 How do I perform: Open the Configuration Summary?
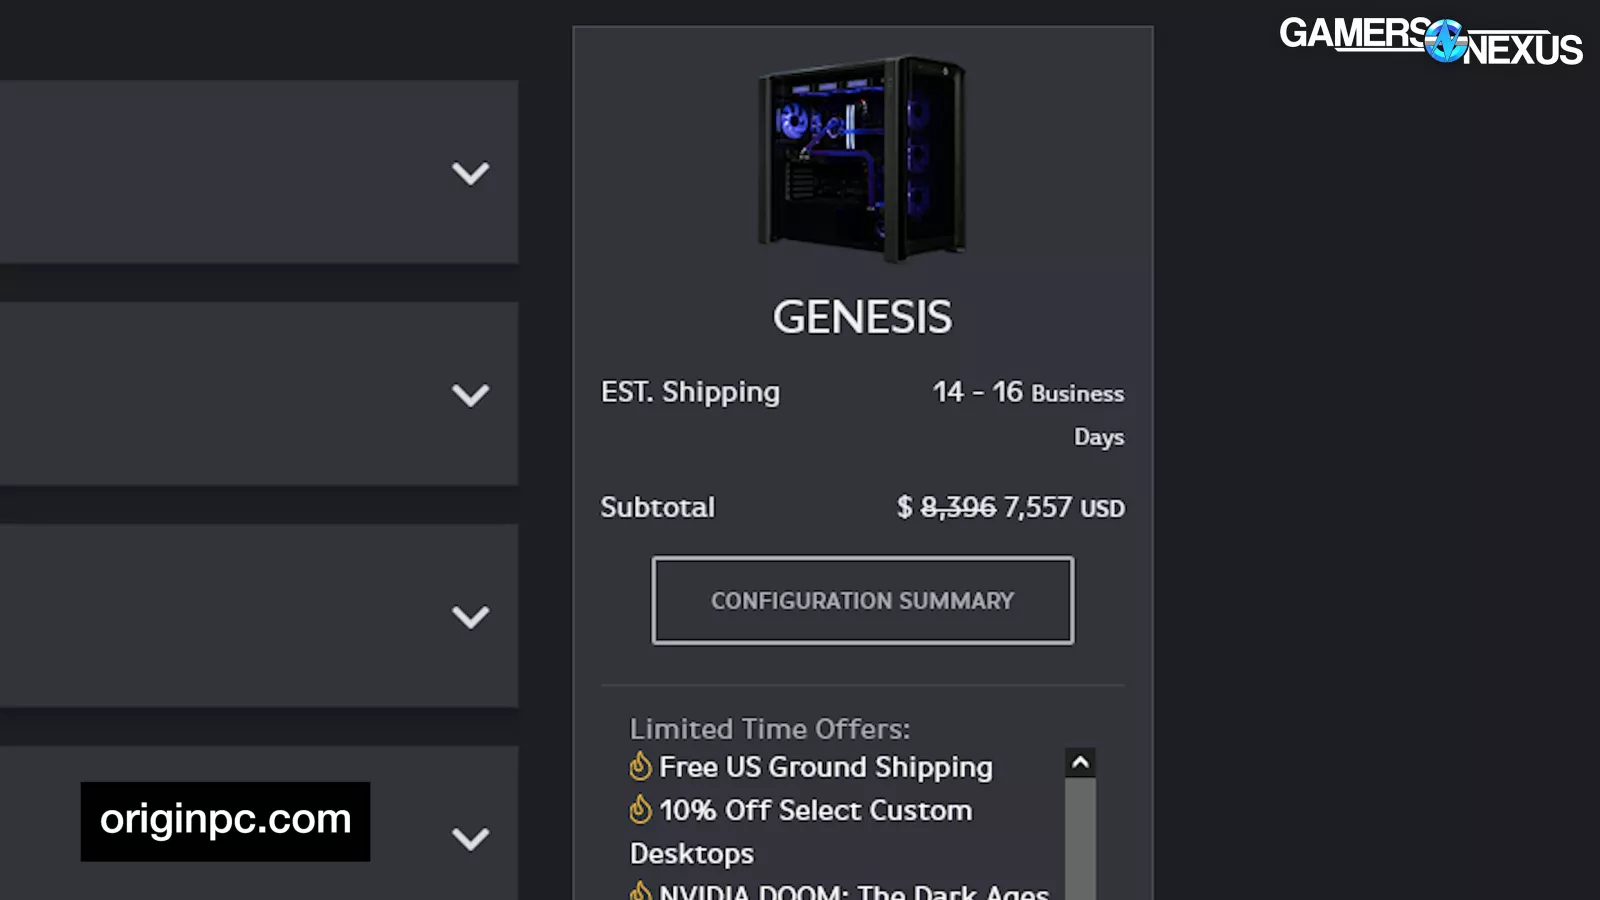point(862,600)
